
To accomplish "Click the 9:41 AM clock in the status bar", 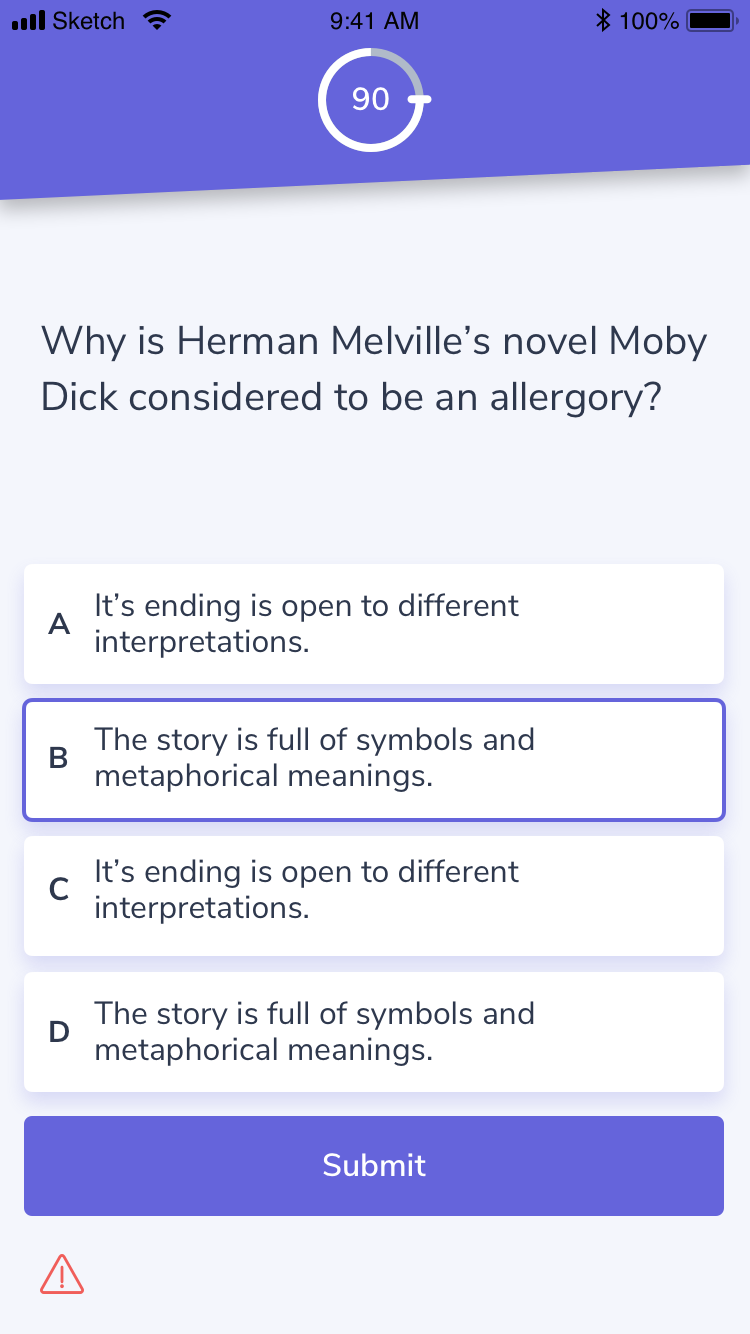I will pyautogui.click(x=373, y=20).
